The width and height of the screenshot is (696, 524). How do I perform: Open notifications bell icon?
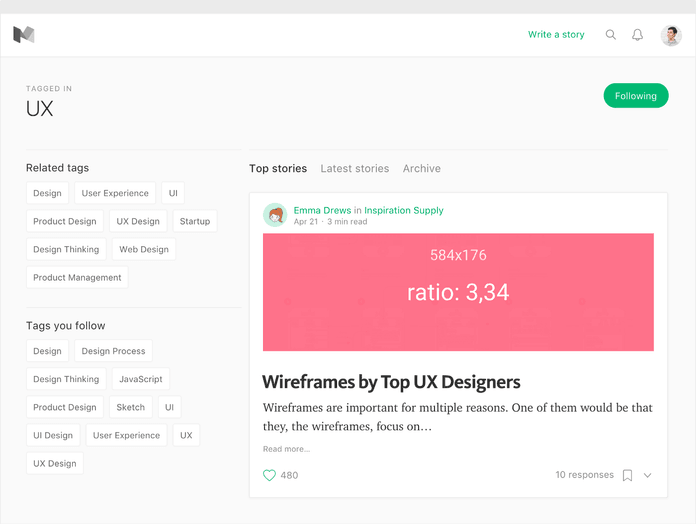(637, 35)
